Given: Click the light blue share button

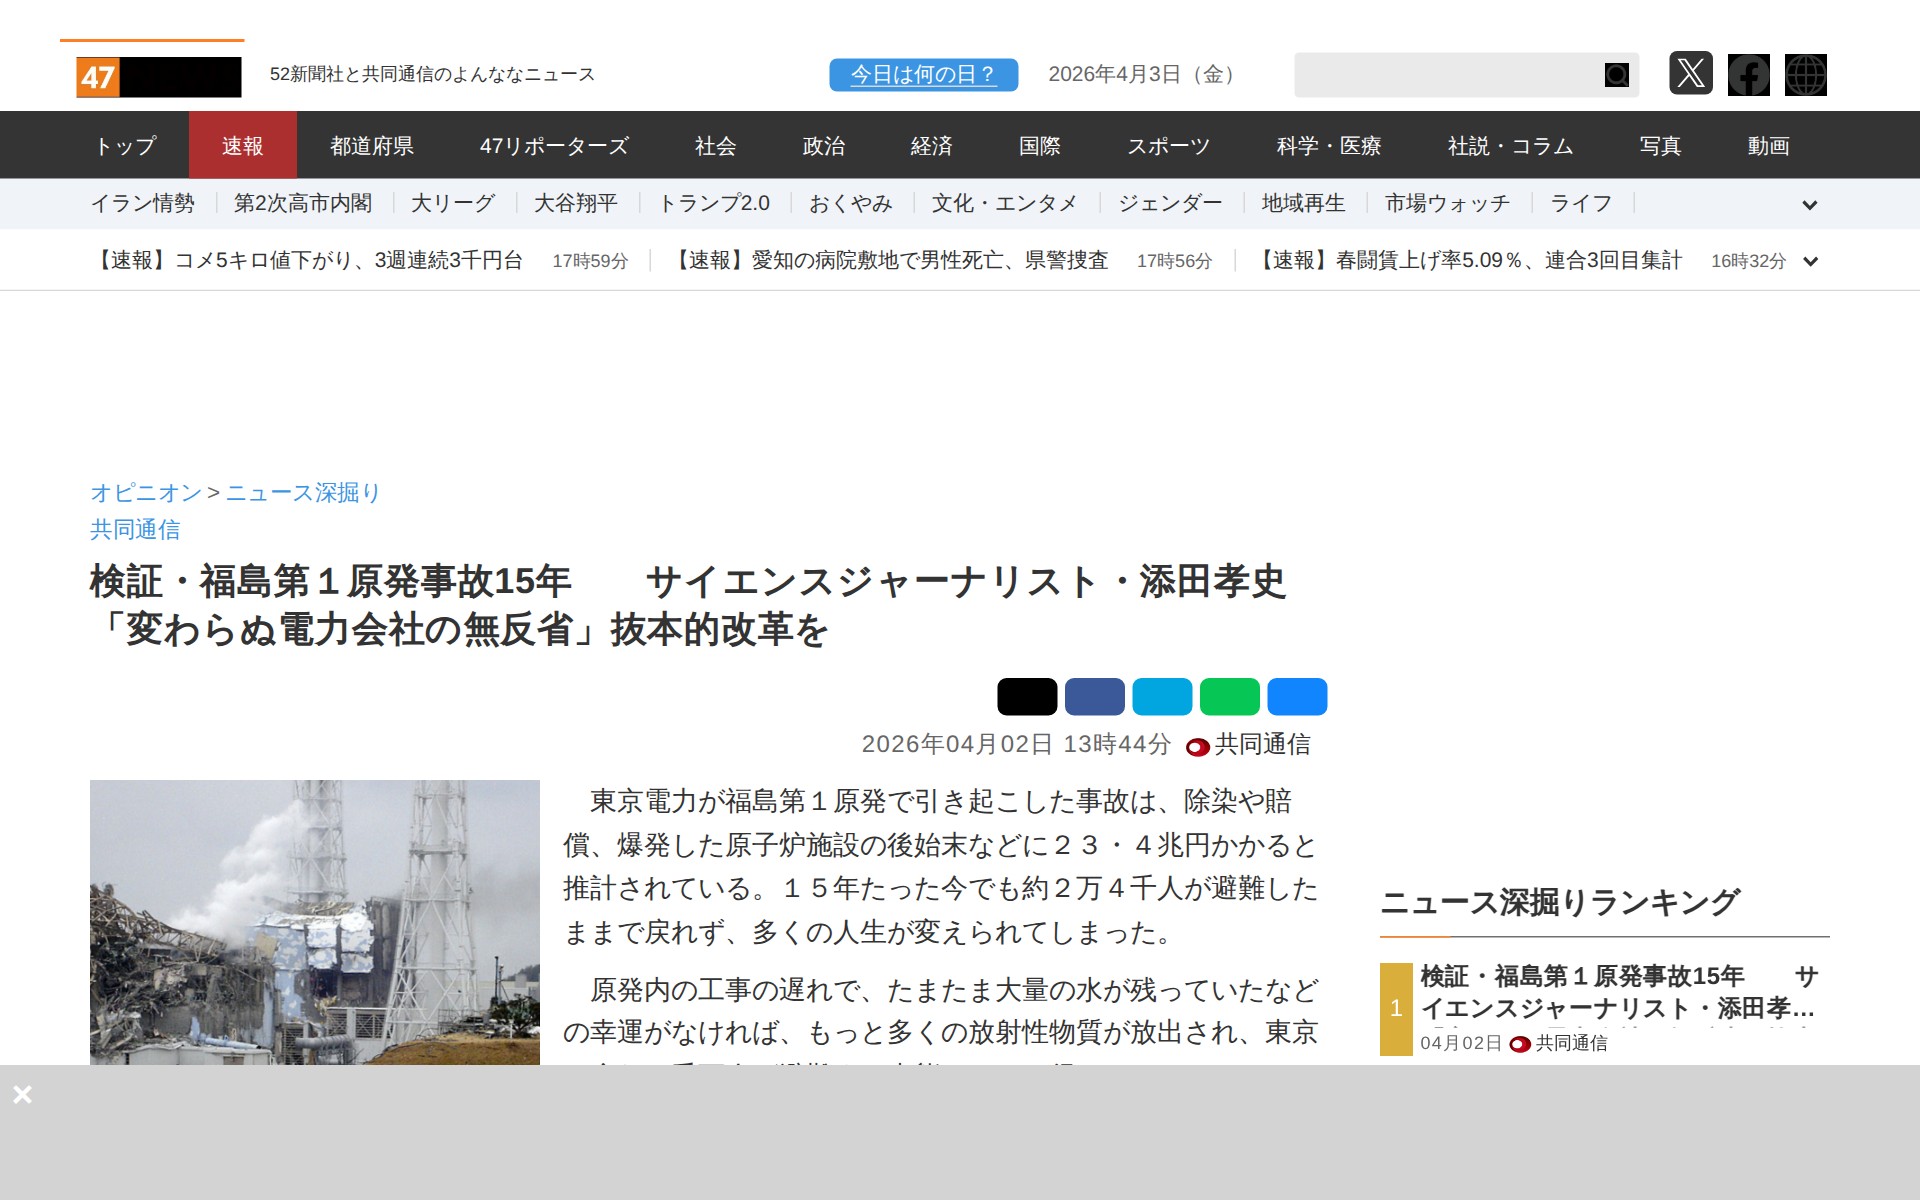Looking at the screenshot, I should tap(1162, 697).
